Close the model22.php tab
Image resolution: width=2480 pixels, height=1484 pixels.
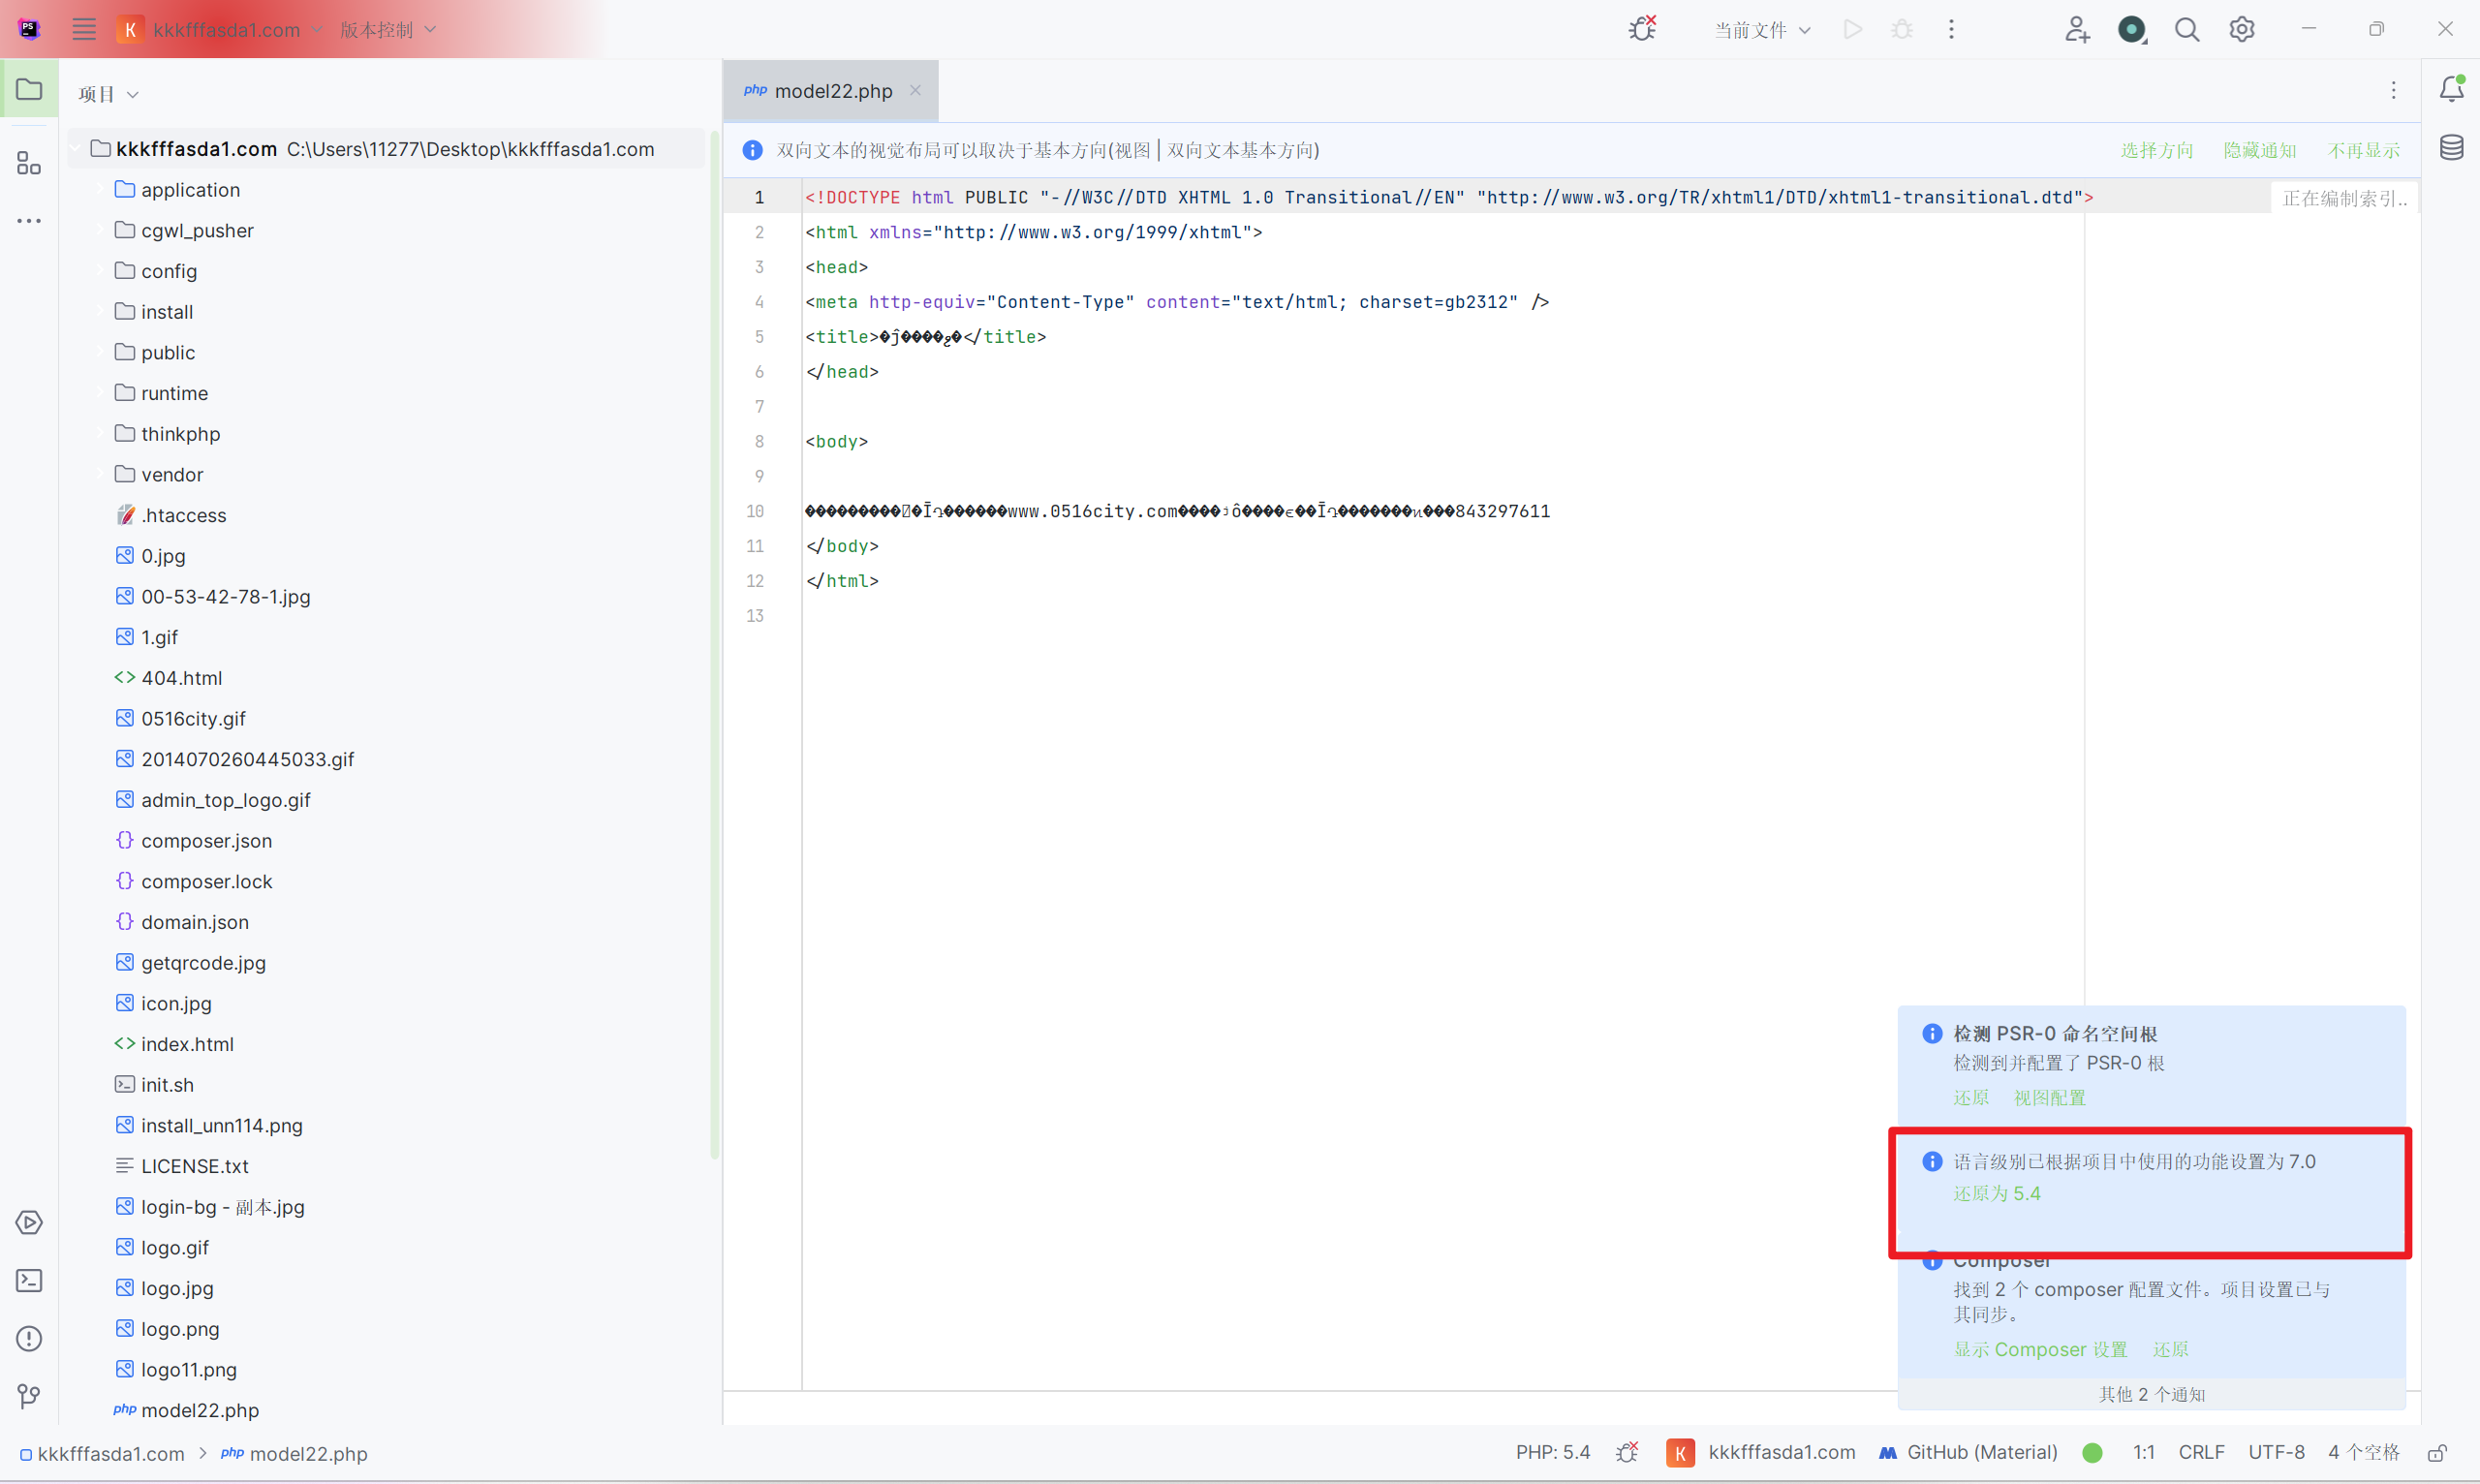(x=915, y=90)
